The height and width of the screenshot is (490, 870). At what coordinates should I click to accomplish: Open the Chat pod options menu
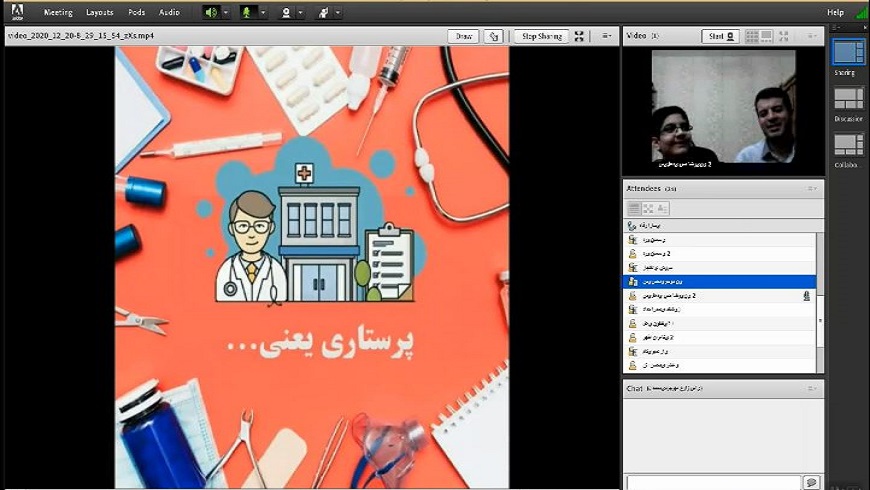coord(812,388)
